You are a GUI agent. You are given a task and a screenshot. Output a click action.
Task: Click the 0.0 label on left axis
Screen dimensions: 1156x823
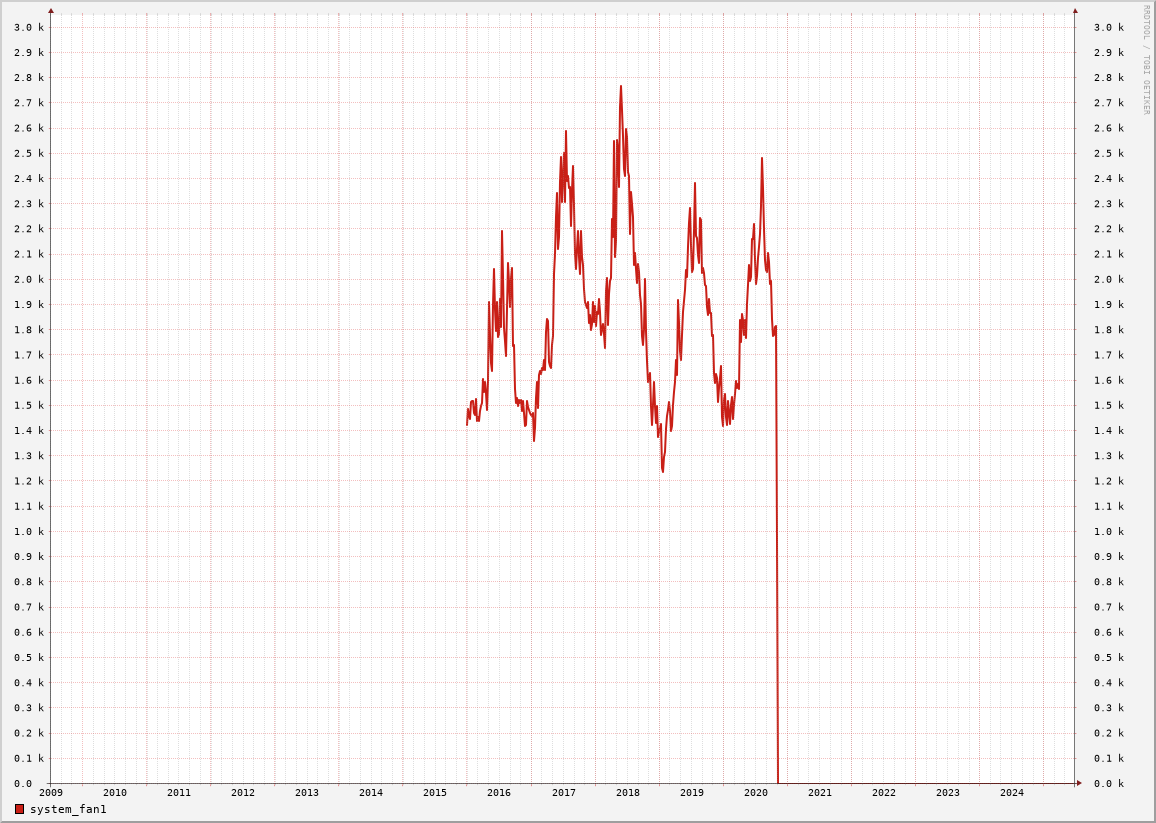point(22,784)
